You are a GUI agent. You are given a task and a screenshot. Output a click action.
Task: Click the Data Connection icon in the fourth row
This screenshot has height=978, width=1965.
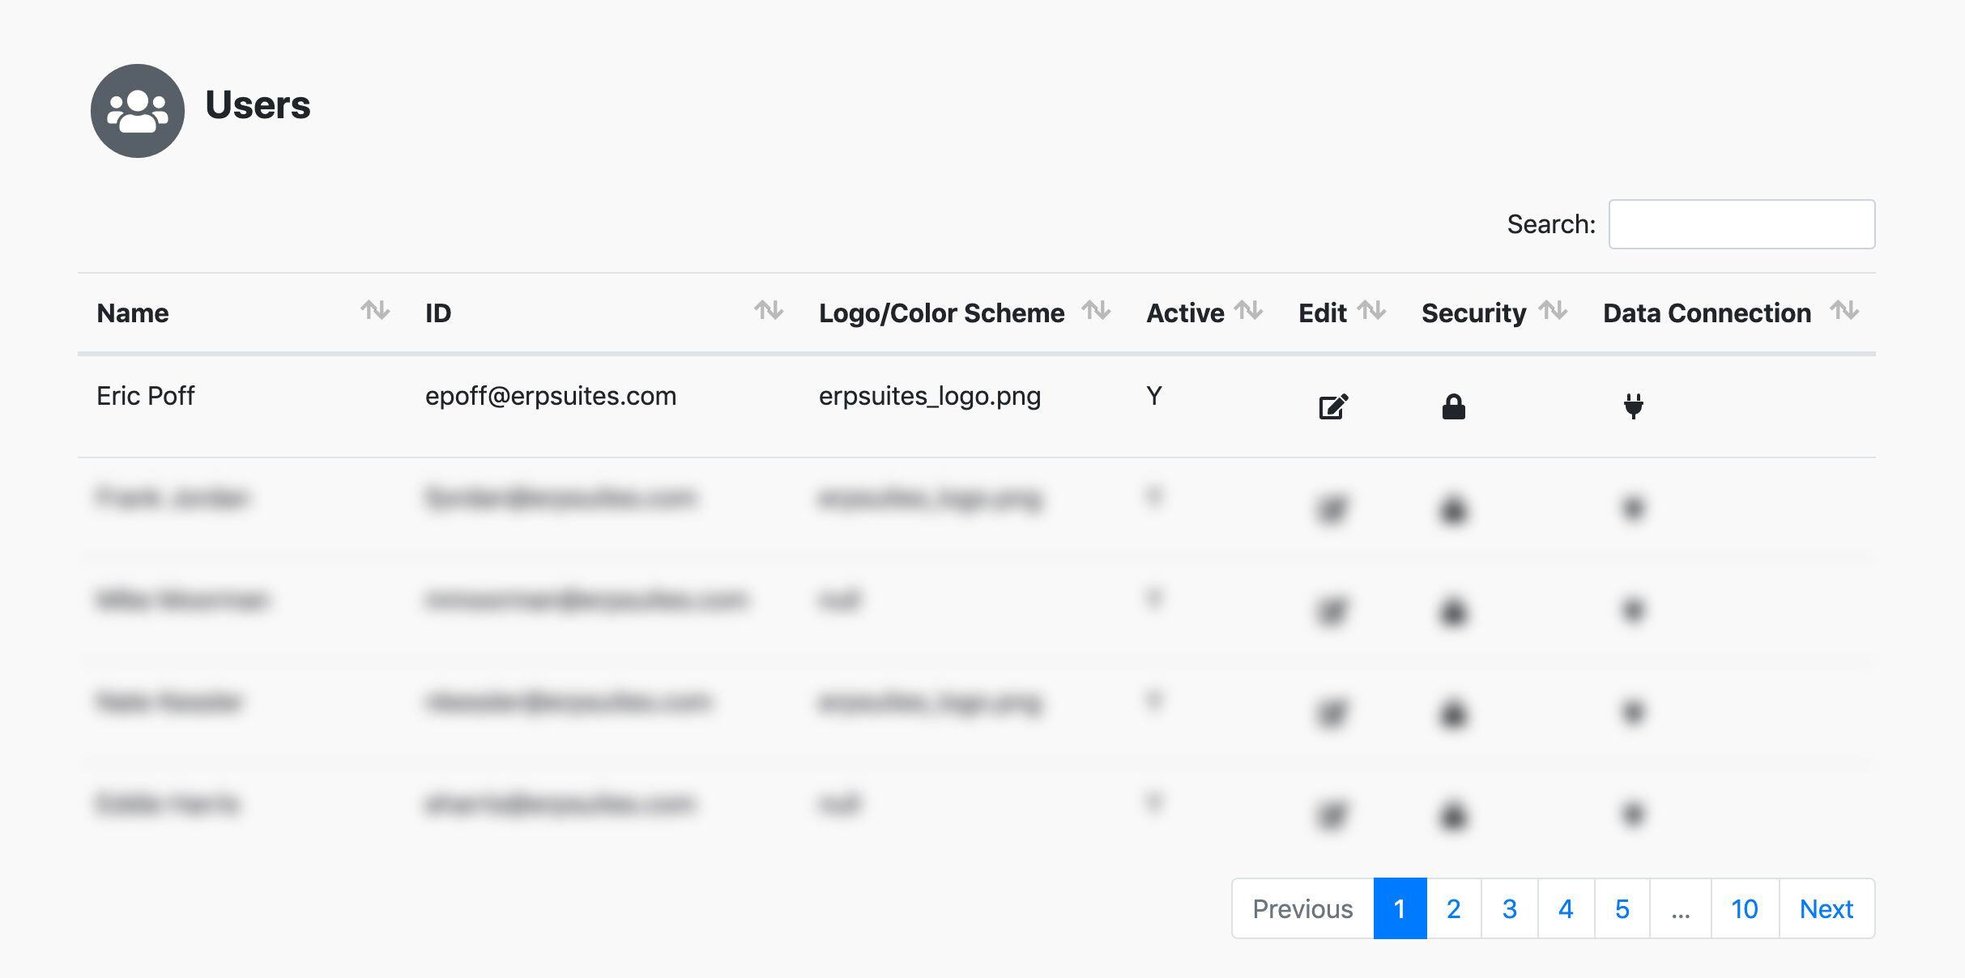(x=1633, y=713)
